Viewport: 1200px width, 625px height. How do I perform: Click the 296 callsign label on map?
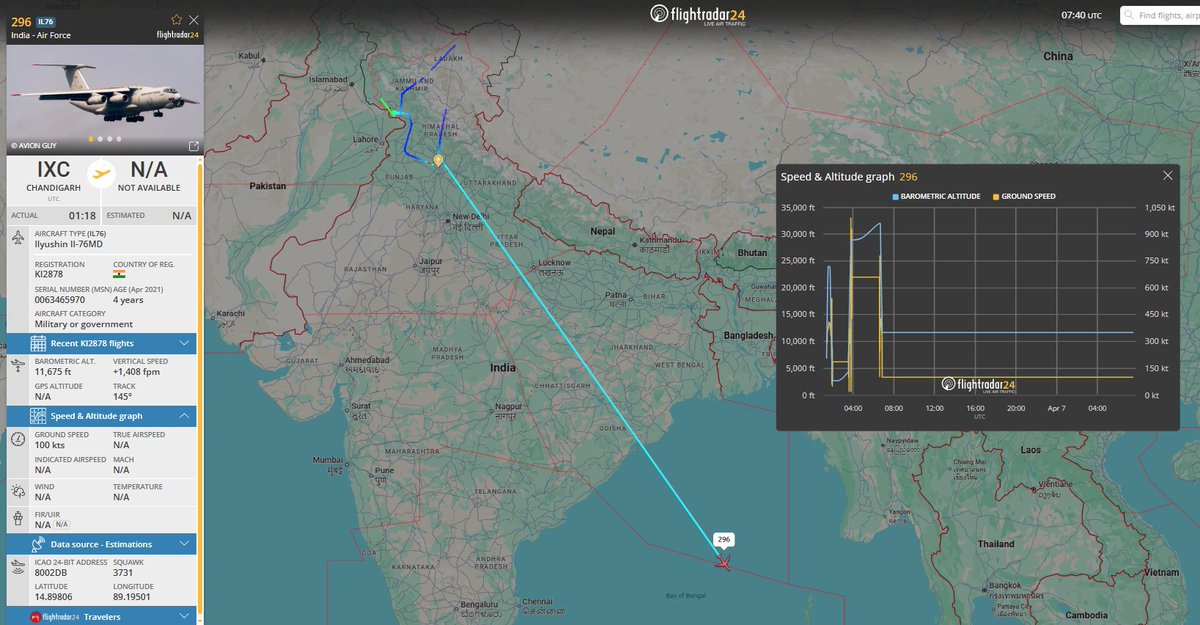[724, 539]
